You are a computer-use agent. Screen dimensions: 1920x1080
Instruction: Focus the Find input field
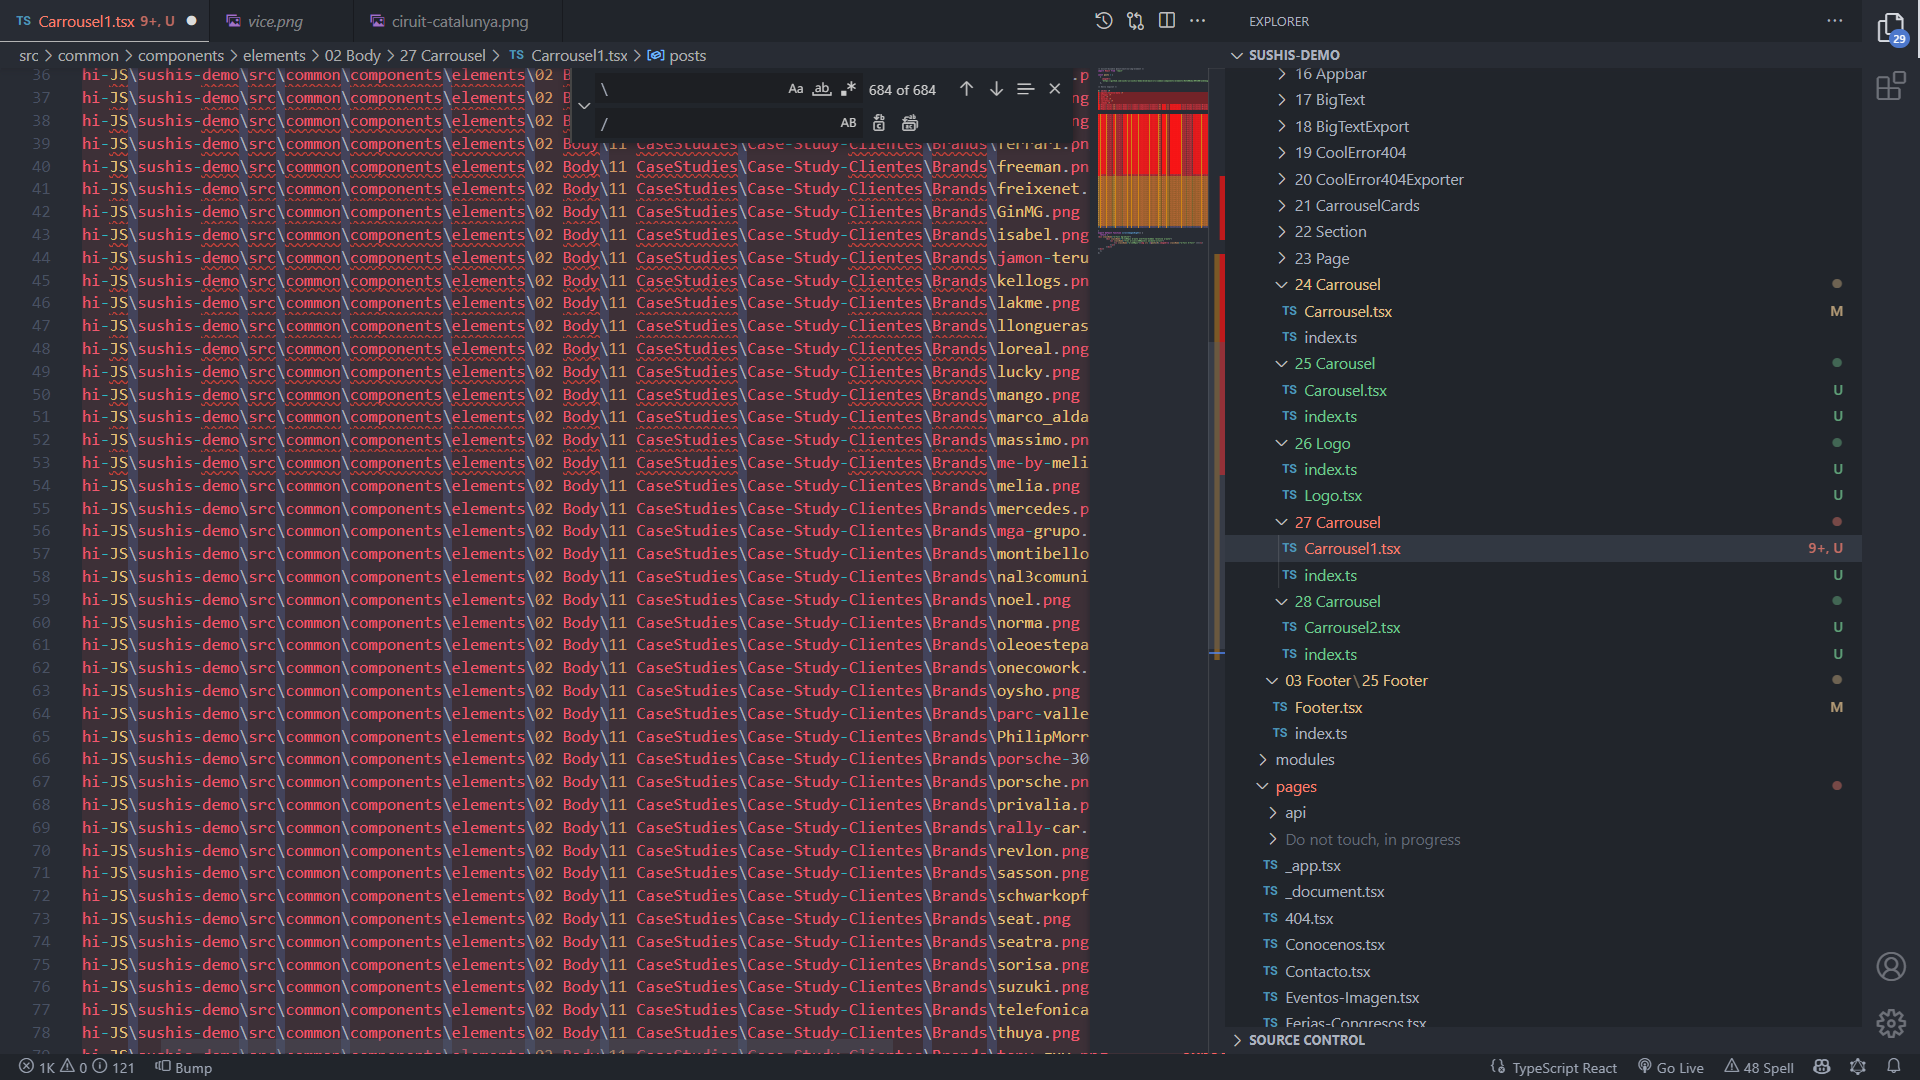click(x=690, y=89)
